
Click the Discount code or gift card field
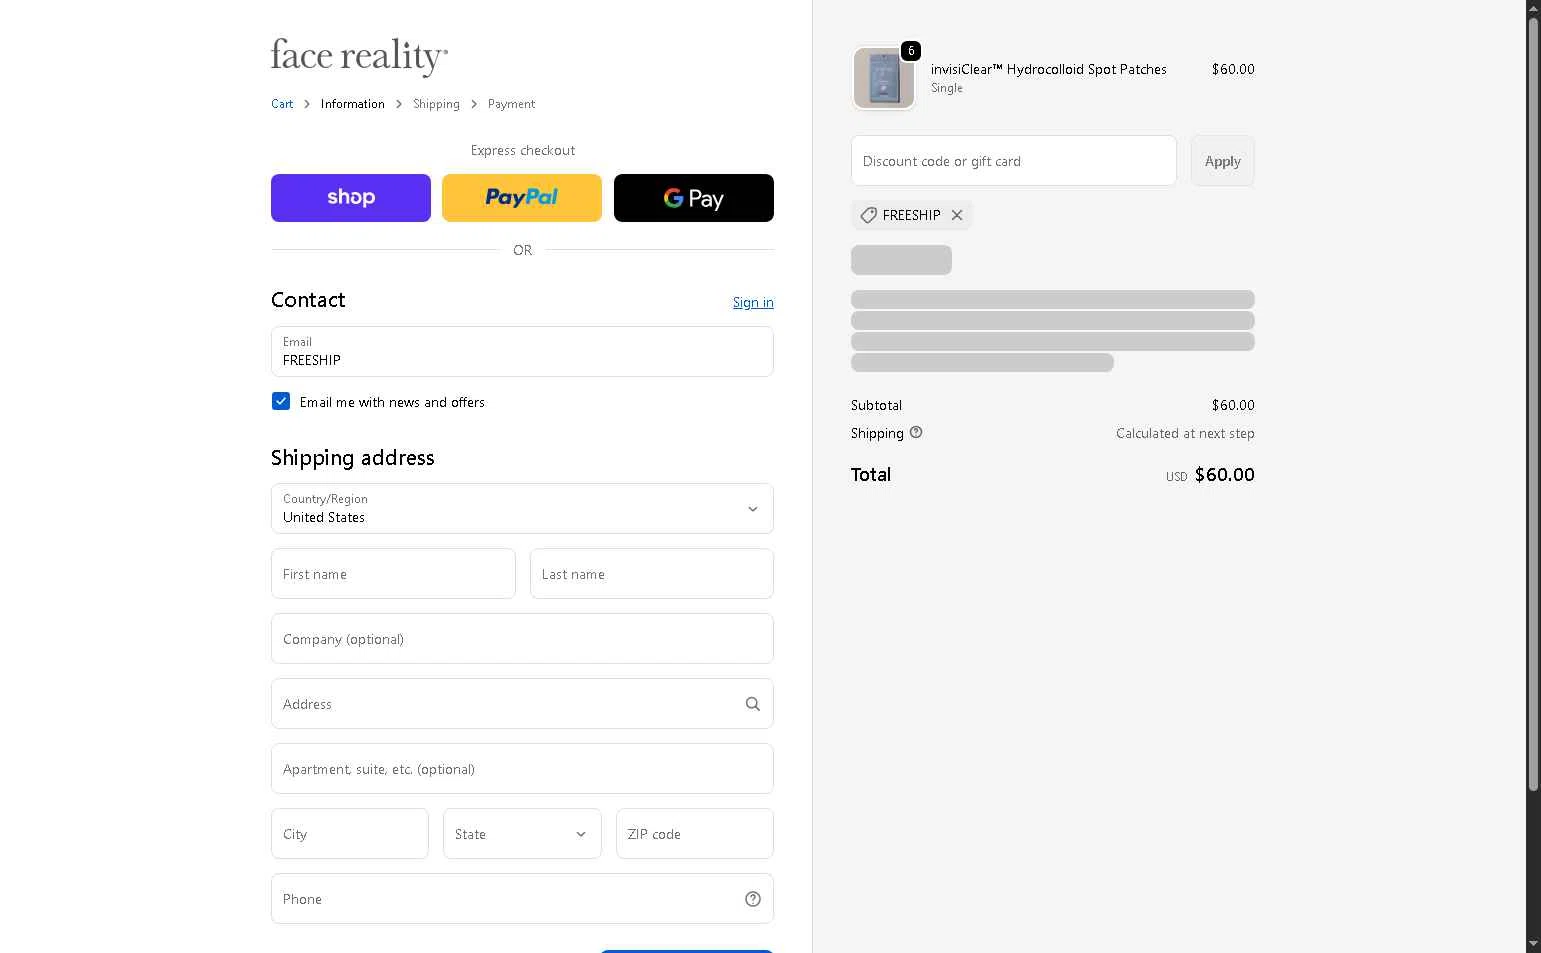[x=1014, y=161]
